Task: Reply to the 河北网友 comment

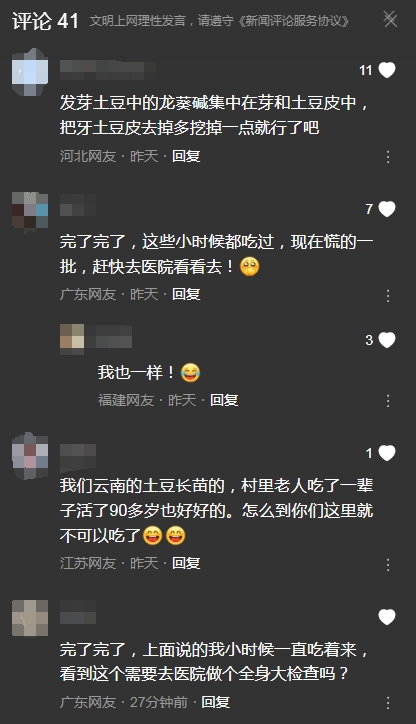Action: [x=186, y=156]
